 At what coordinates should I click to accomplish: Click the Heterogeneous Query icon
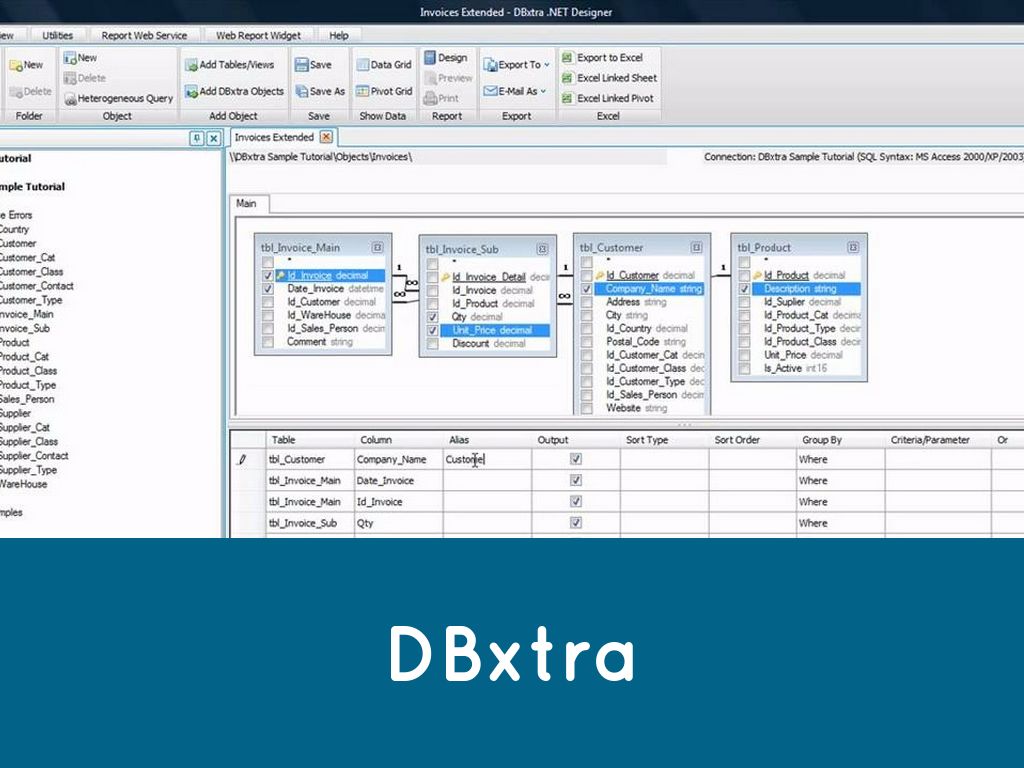point(70,99)
